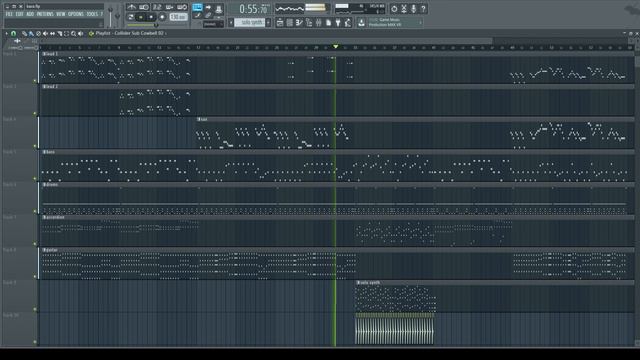Click the undo history circular-arrow icon

[x=394, y=9]
